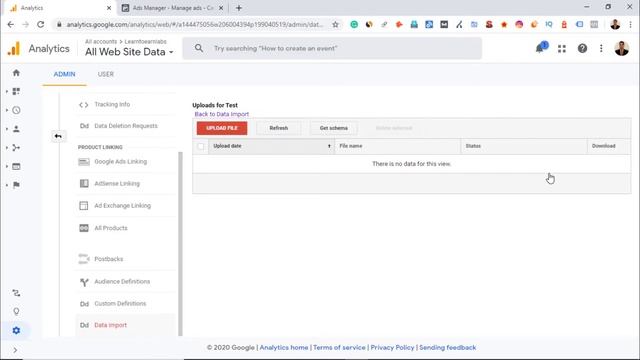Image resolution: width=640 pixels, height=360 pixels.
Task: Open Chrome profile avatar in toolbar
Action: click(x=615, y=24)
